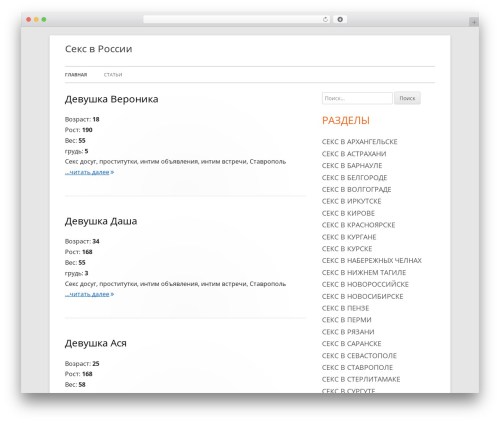Open category Секс в Барнауле
This screenshot has height=423, width=500.
(352, 166)
